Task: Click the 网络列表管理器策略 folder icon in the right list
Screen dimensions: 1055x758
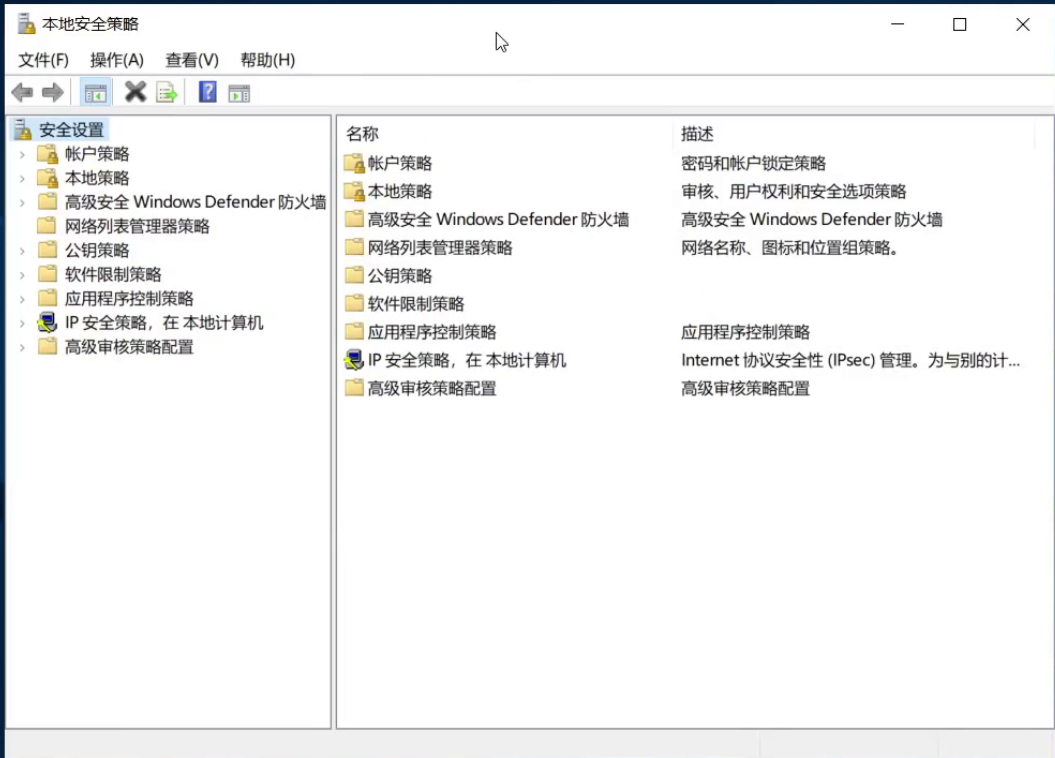Action: click(354, 247)
